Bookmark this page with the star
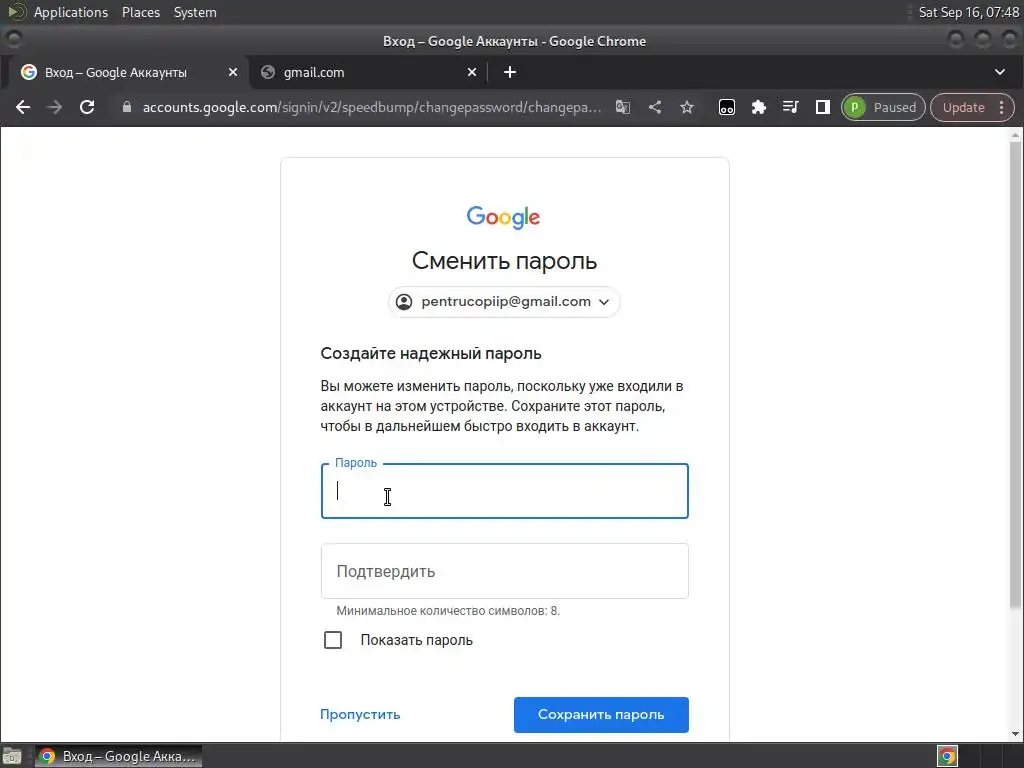This screenshot has width=1024, height=768. [x=687, y=108]
